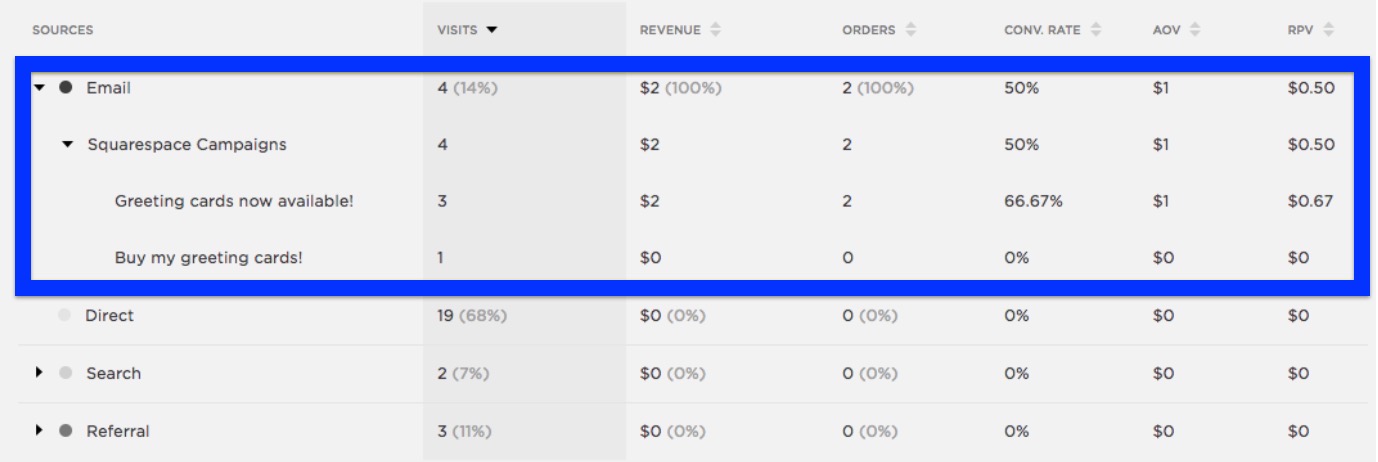Expand the Referral source row
The height and width of the screenshot is (462, 1378).
click(x=40, y=431)
